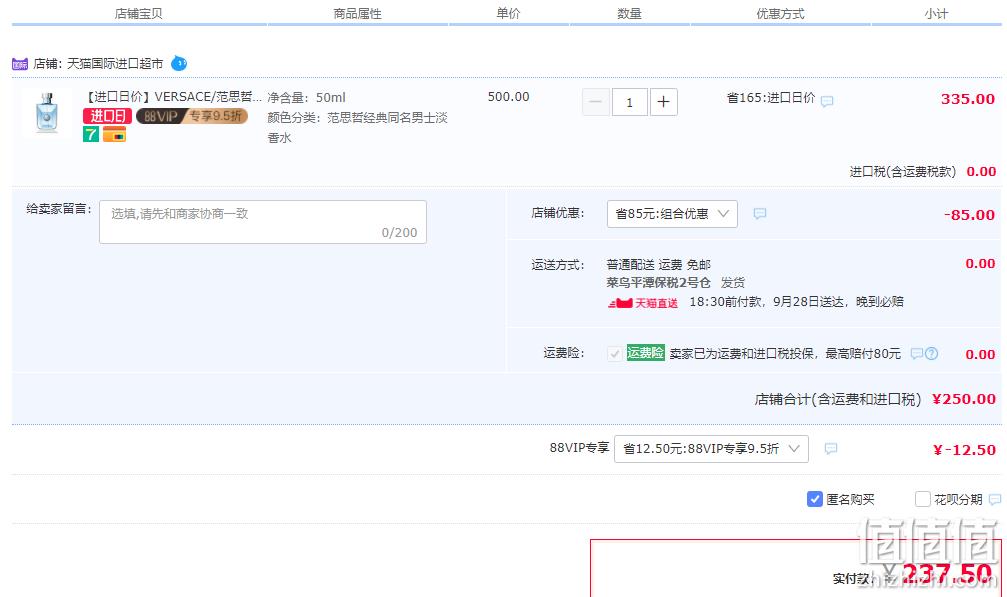Click the 进口税(含运费税款) label
Image resolution: width=1007 pixels, height=597 pixels.
[902, 171]
